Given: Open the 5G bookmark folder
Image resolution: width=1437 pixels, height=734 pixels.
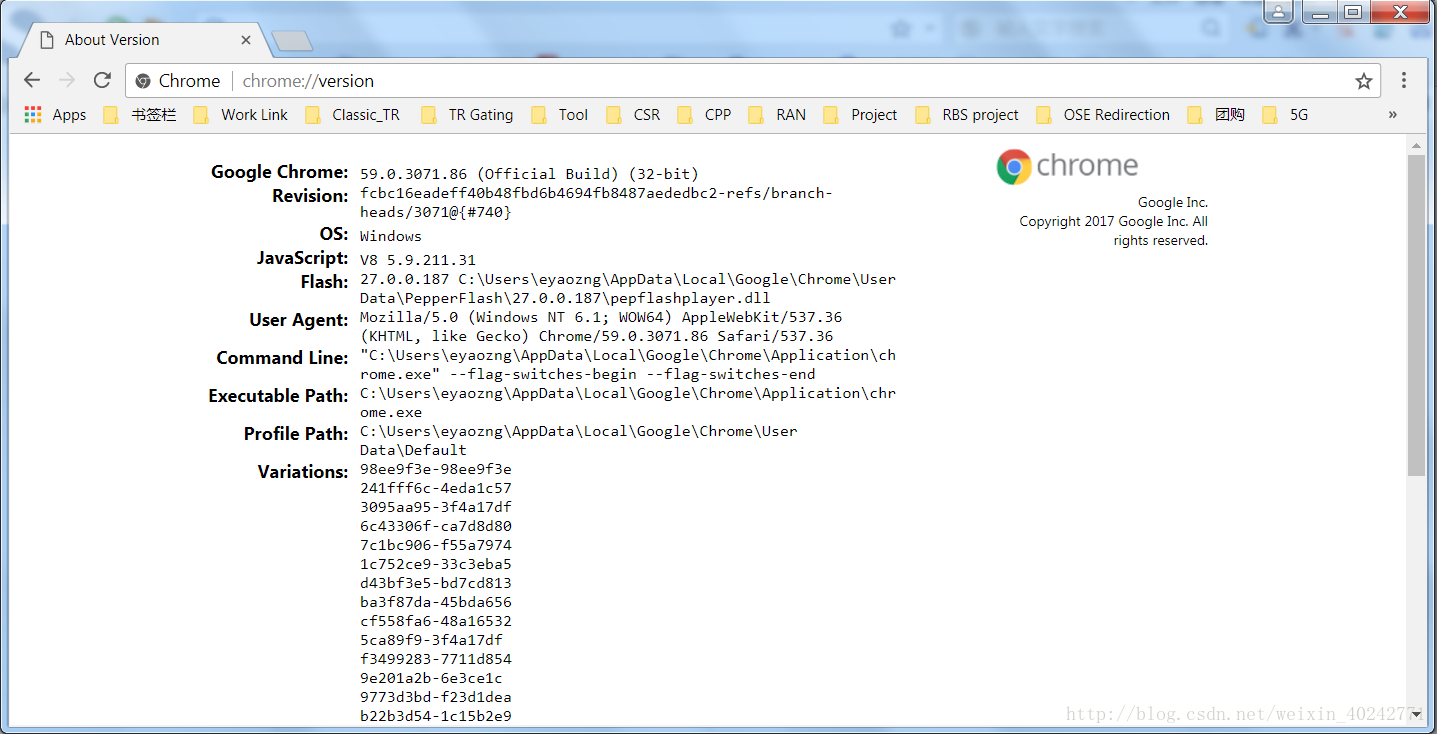Looking at the screenshot, I should pos(1286,115).
